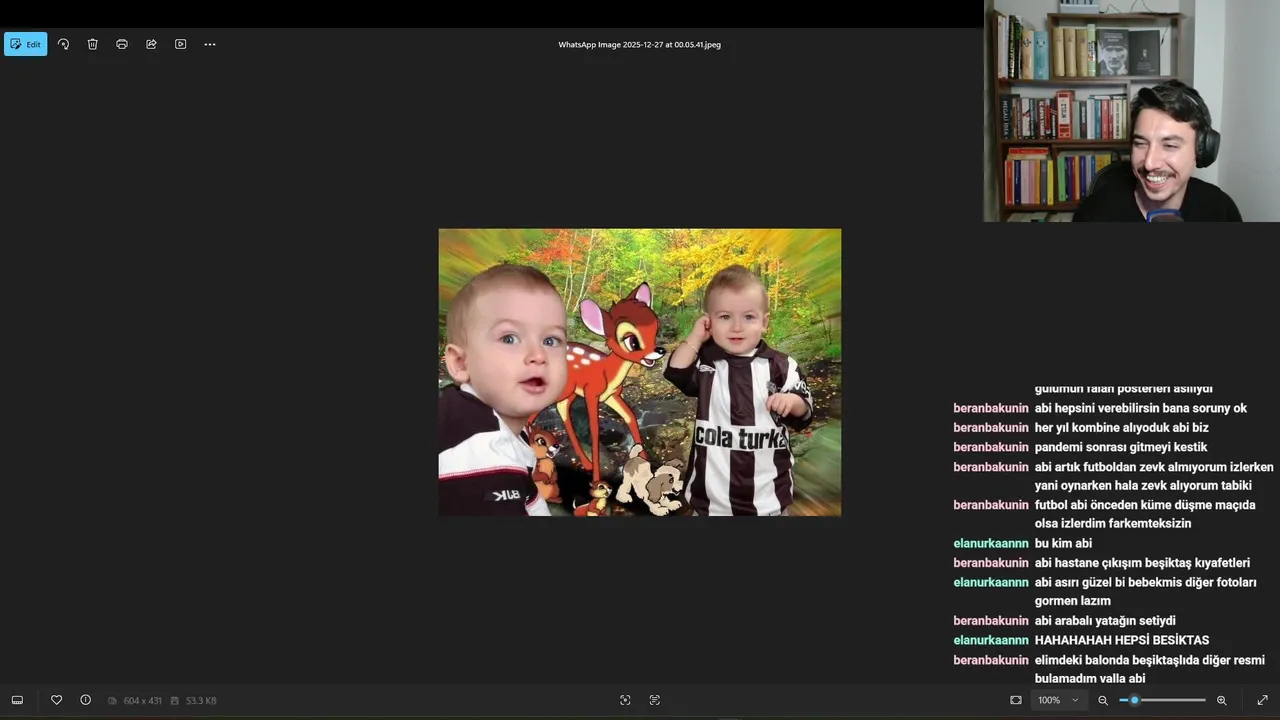Click chat message 'bu kim abi'
This screenshot has width=1280, height=720.
[1063, 543]
